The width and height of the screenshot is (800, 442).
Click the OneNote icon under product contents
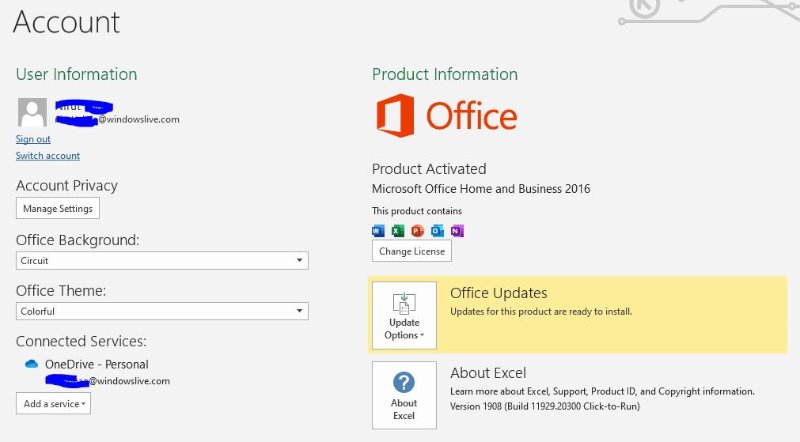click(x=457, y=231)
